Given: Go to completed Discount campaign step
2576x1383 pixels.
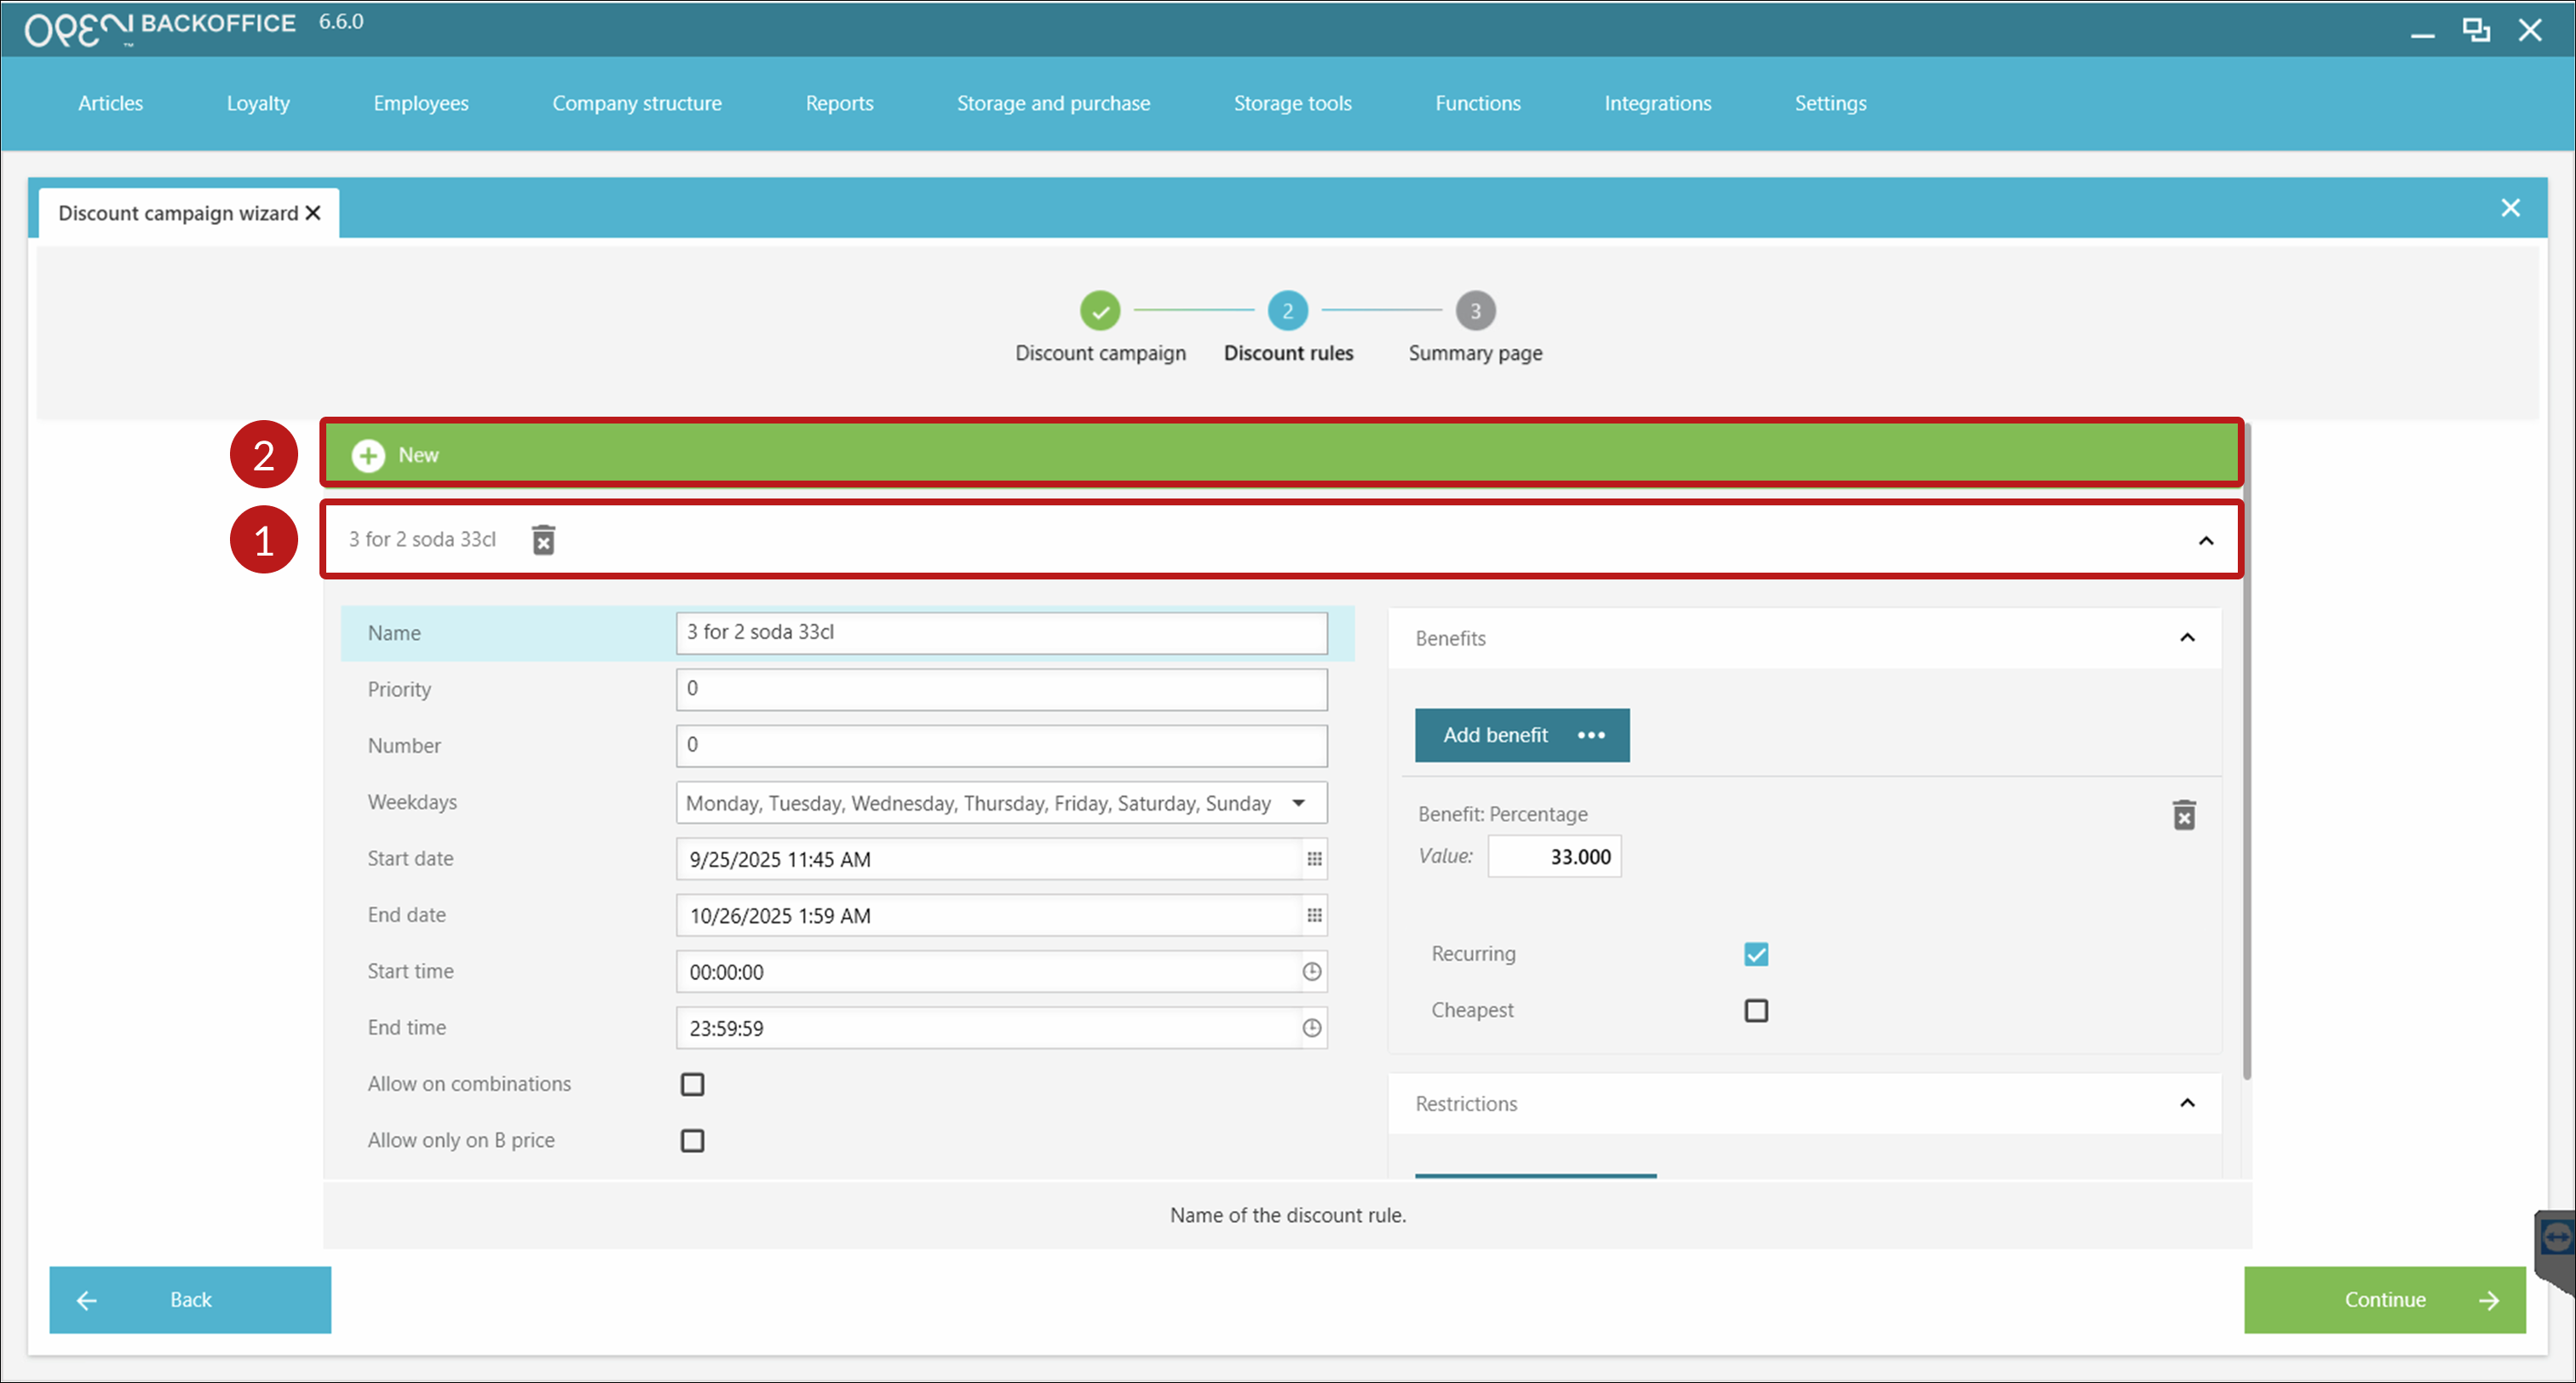Looking at the screenshot, I should (x=1100, y=311).
